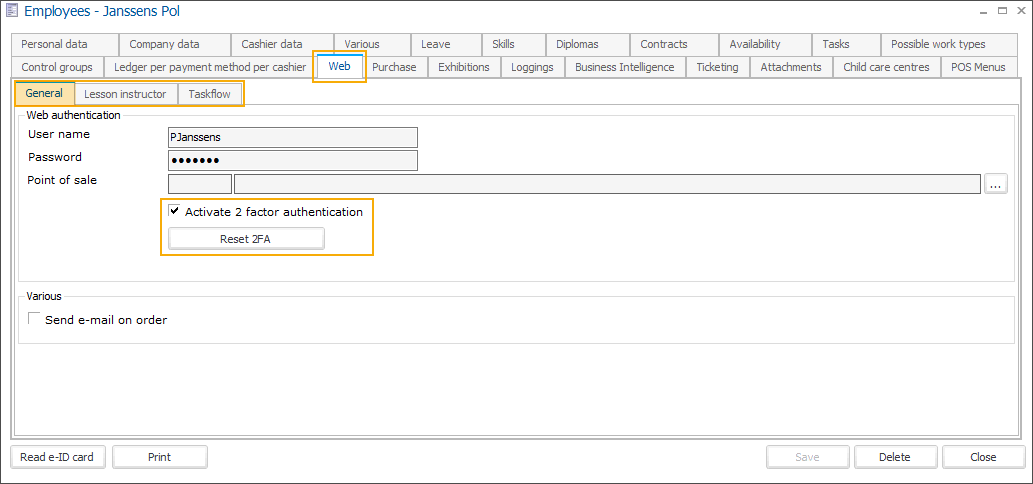Open the POS Menus tab
Screen dimensions: 1033x484
980,67
